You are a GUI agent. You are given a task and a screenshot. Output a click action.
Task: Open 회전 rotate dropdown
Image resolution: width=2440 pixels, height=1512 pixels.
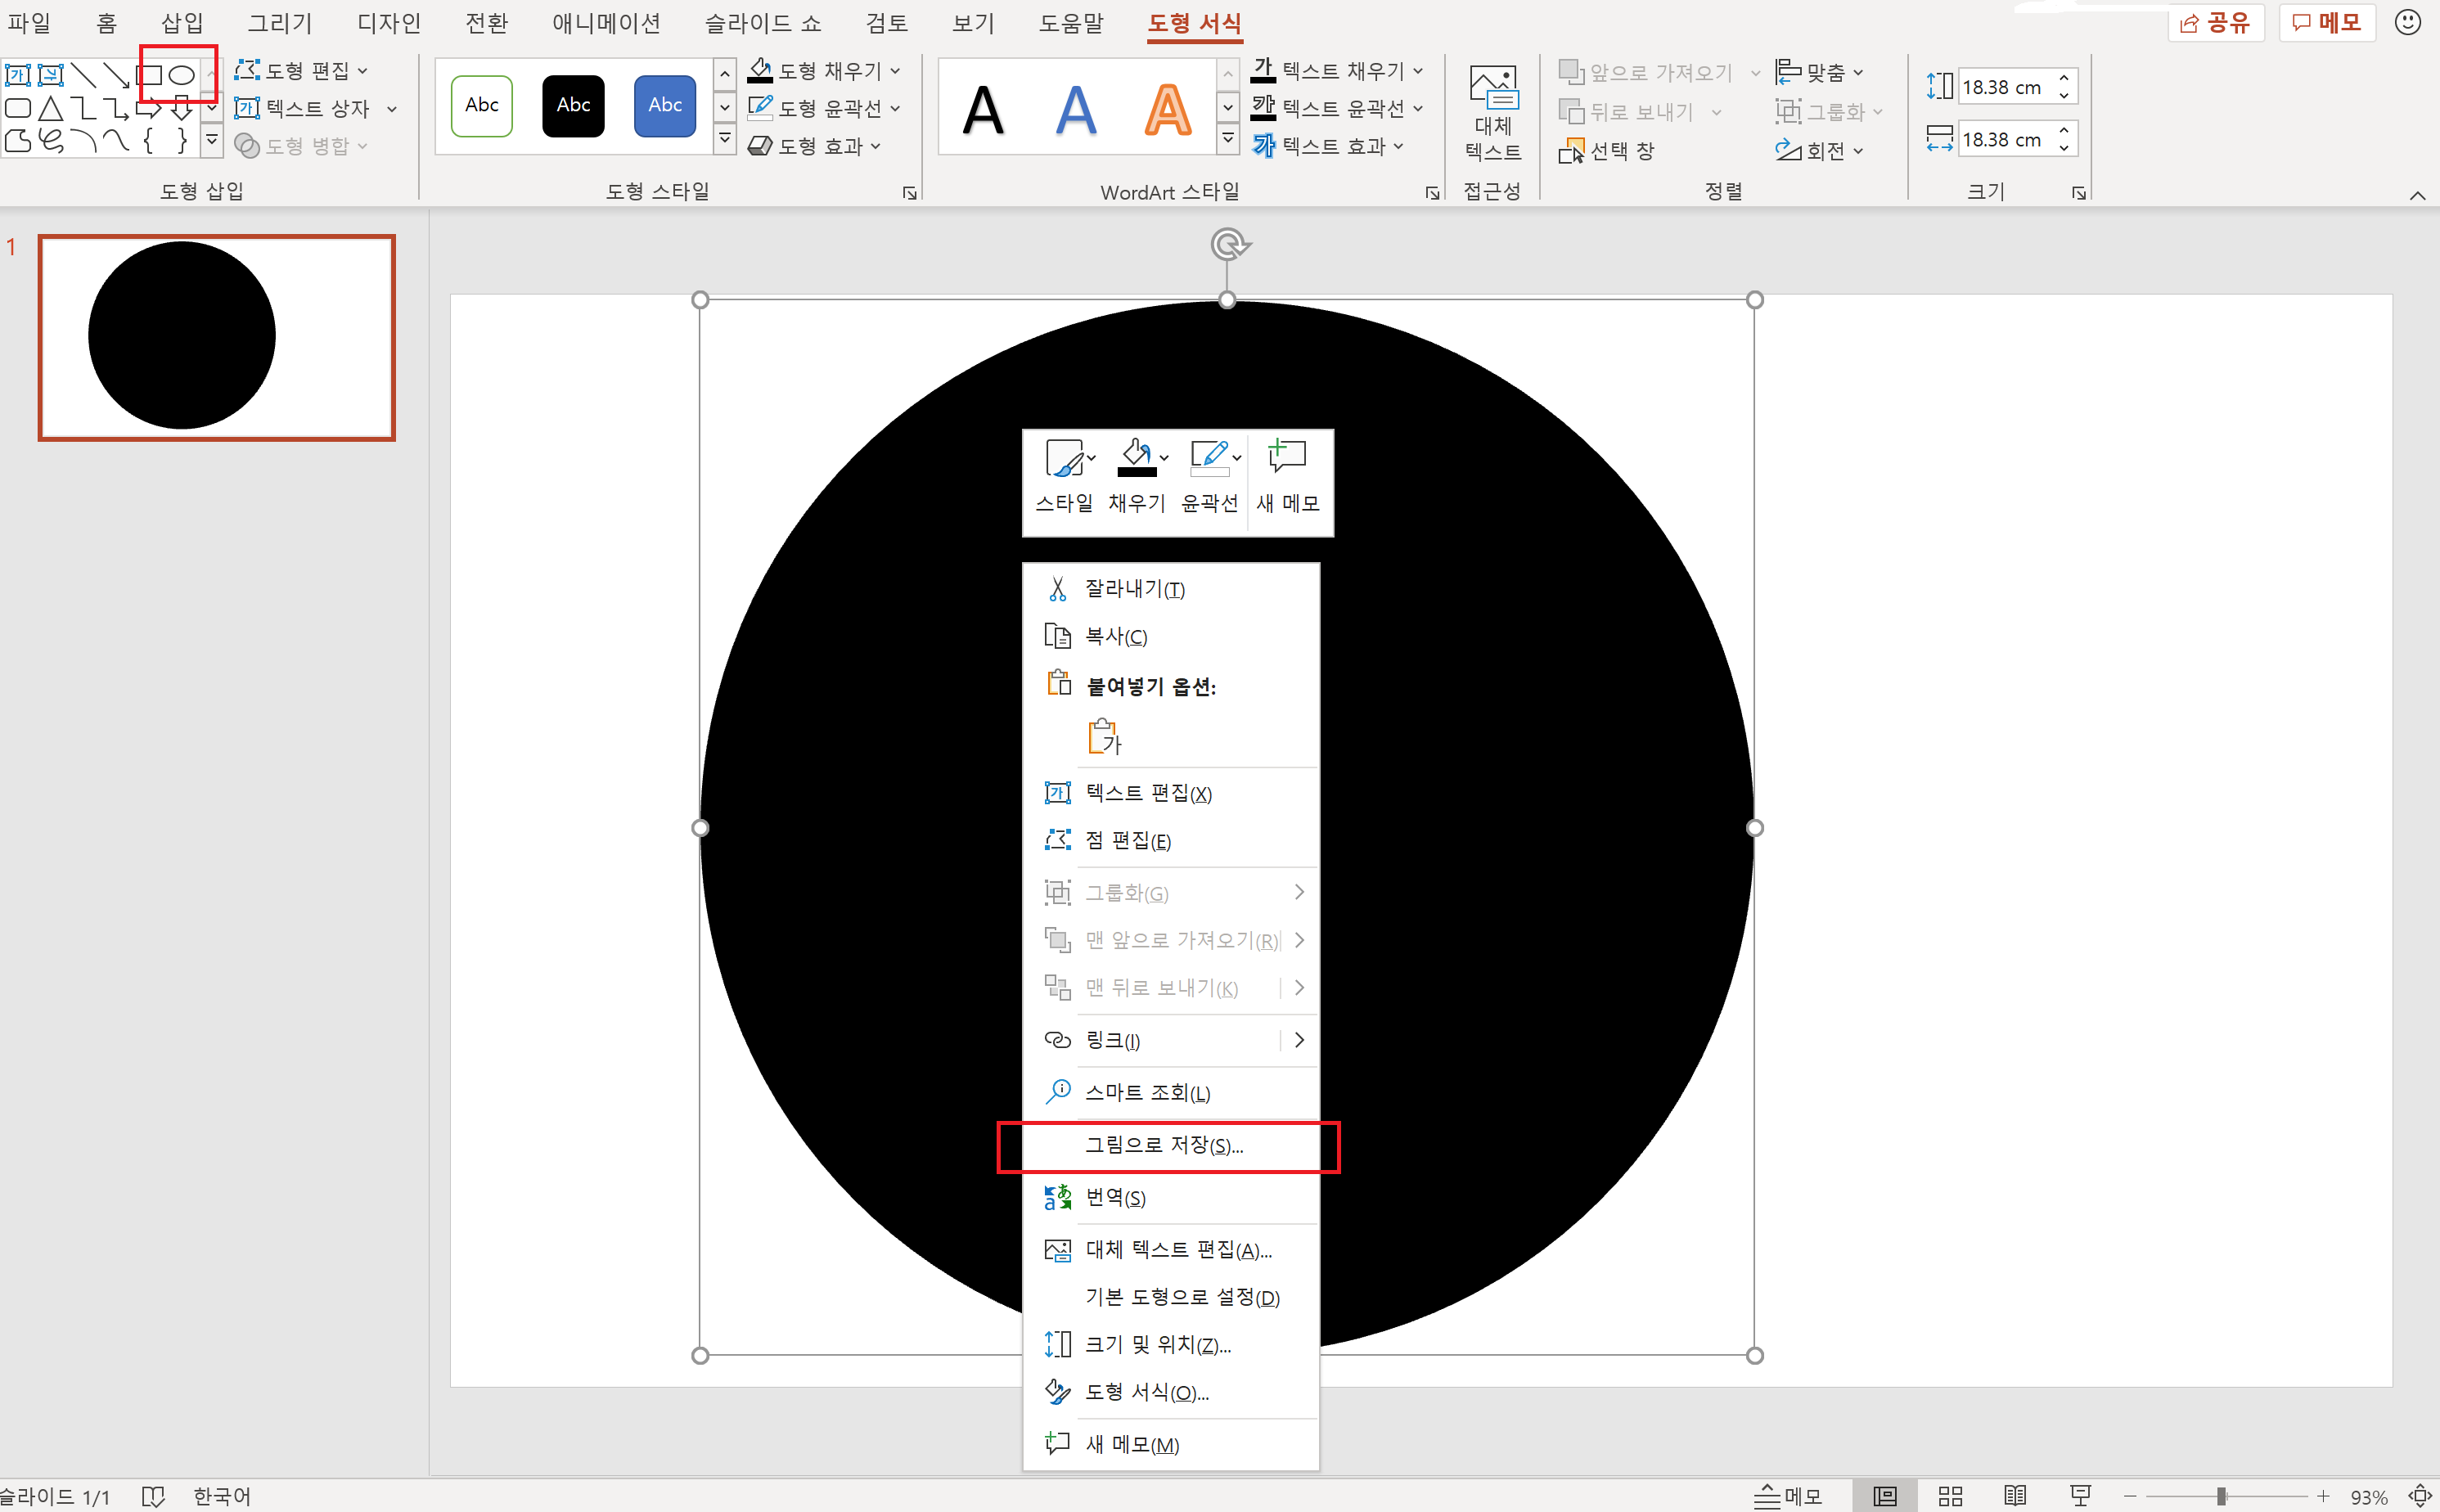1820,151
